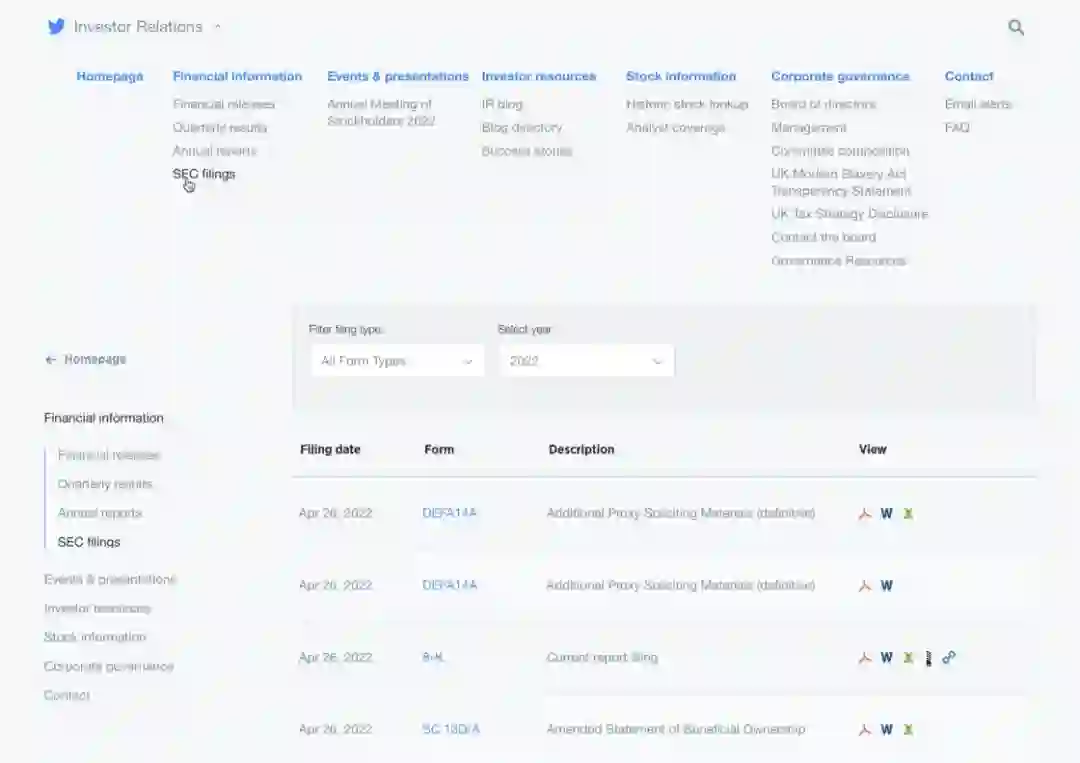Screen dimensions: 1080x763
Task: Open Events & presentations in the left sidebar
Action: click(110, 580)
